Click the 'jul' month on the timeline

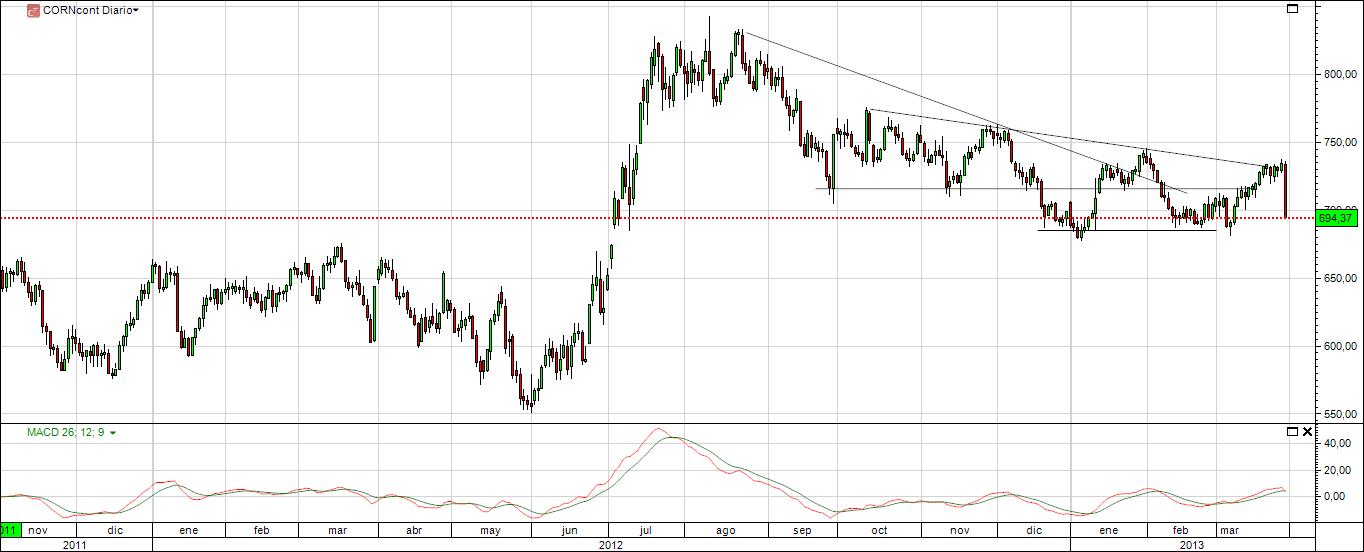click(x=646, y=530)
